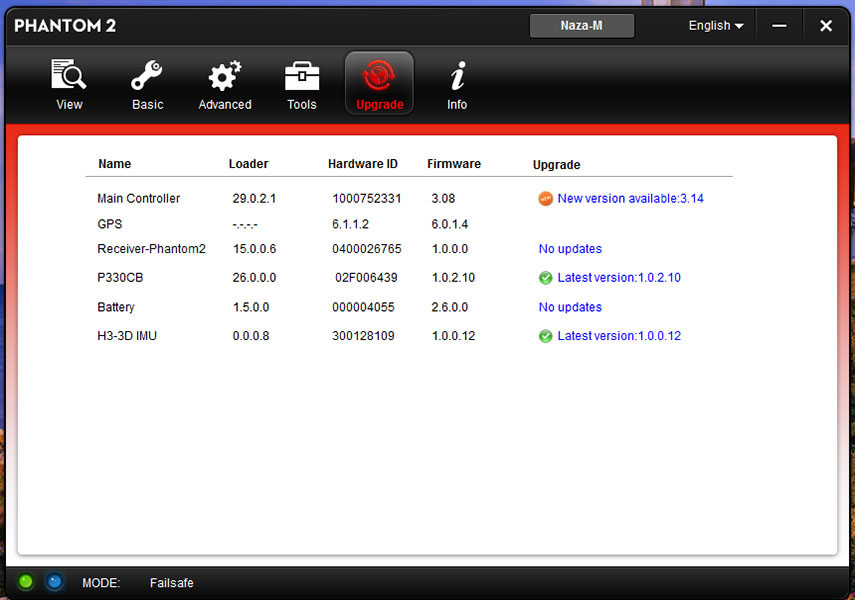Open the Info icon

click(x=457, y=75)
